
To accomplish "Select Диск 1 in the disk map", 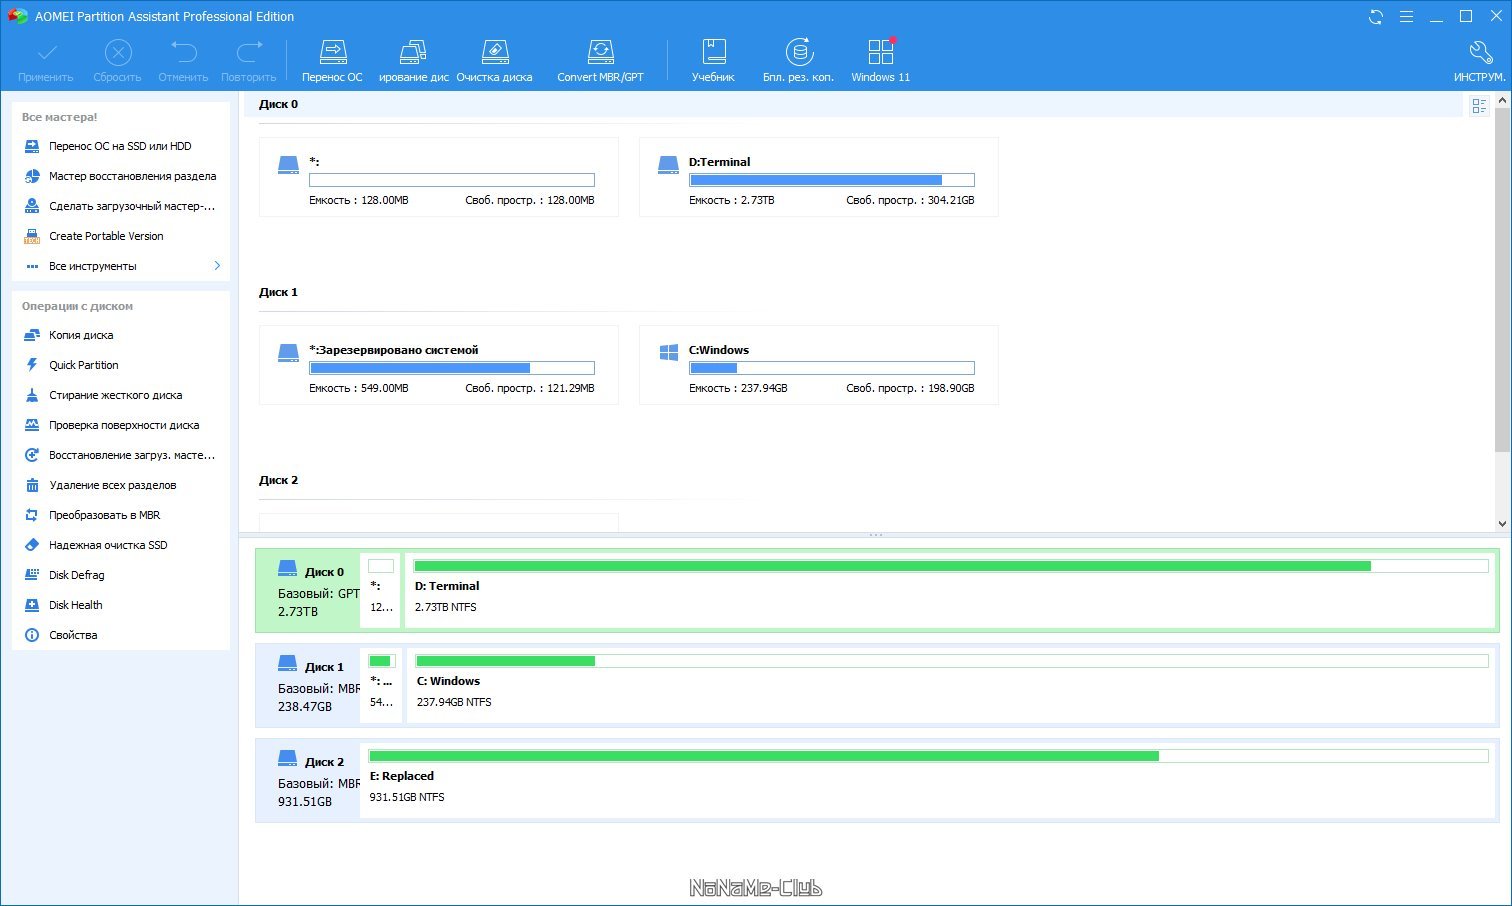I will [x=307, y=685].
